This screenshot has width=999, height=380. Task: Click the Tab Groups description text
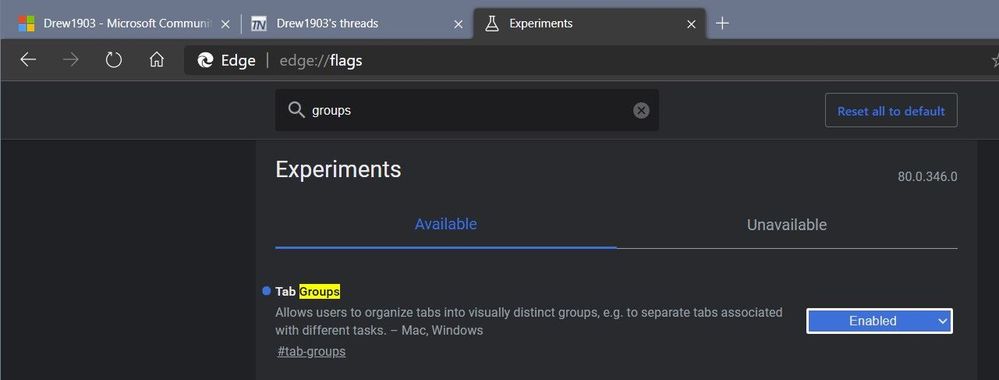(529, 321)
